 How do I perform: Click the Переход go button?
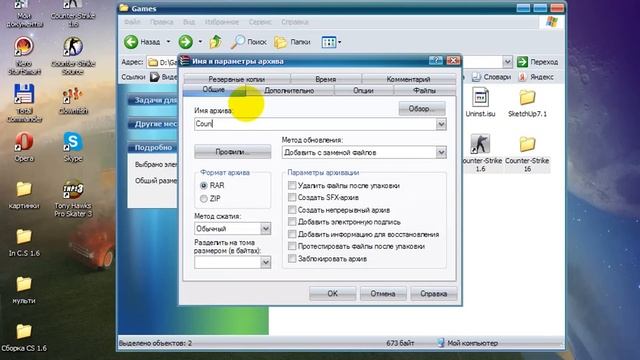pos(538,62)
